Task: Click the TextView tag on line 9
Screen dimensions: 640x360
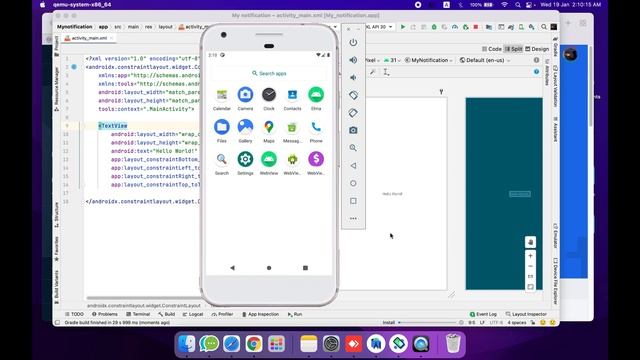Action: 113,126
